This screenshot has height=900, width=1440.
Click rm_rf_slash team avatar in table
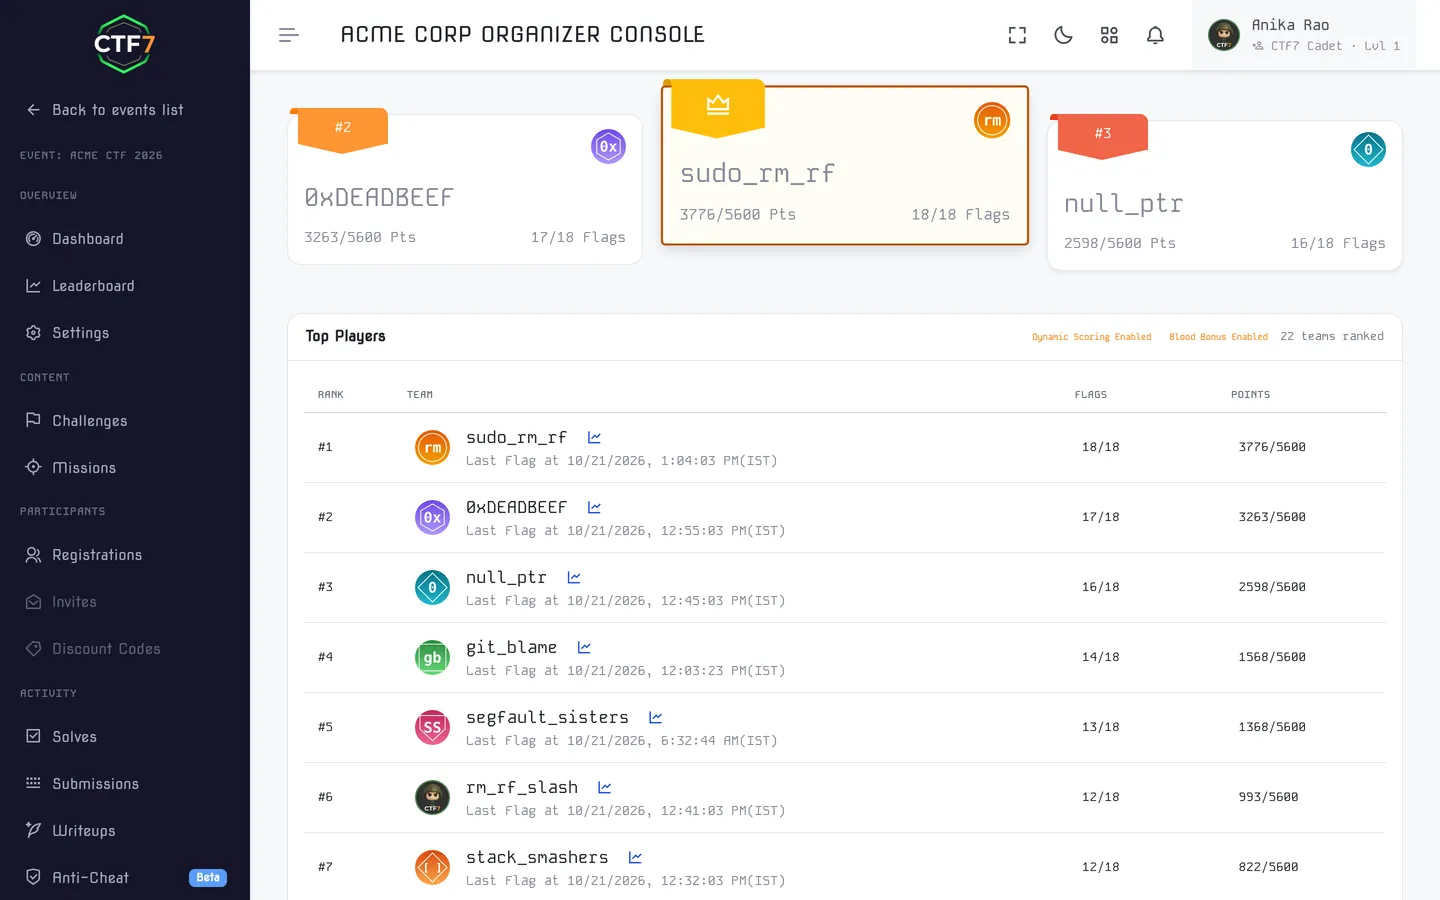click(x=433, y=797)
